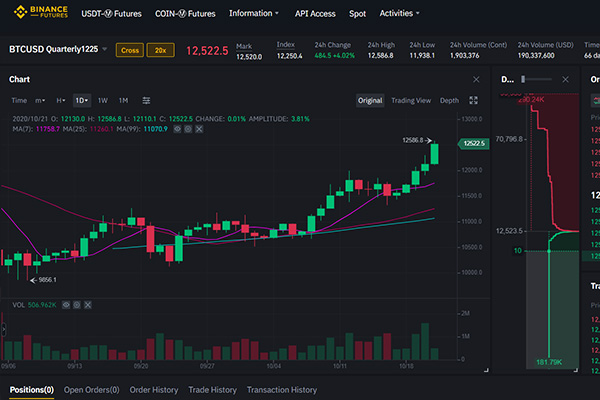
Task: Switch to Trading View chart
Action: [411, 100]
